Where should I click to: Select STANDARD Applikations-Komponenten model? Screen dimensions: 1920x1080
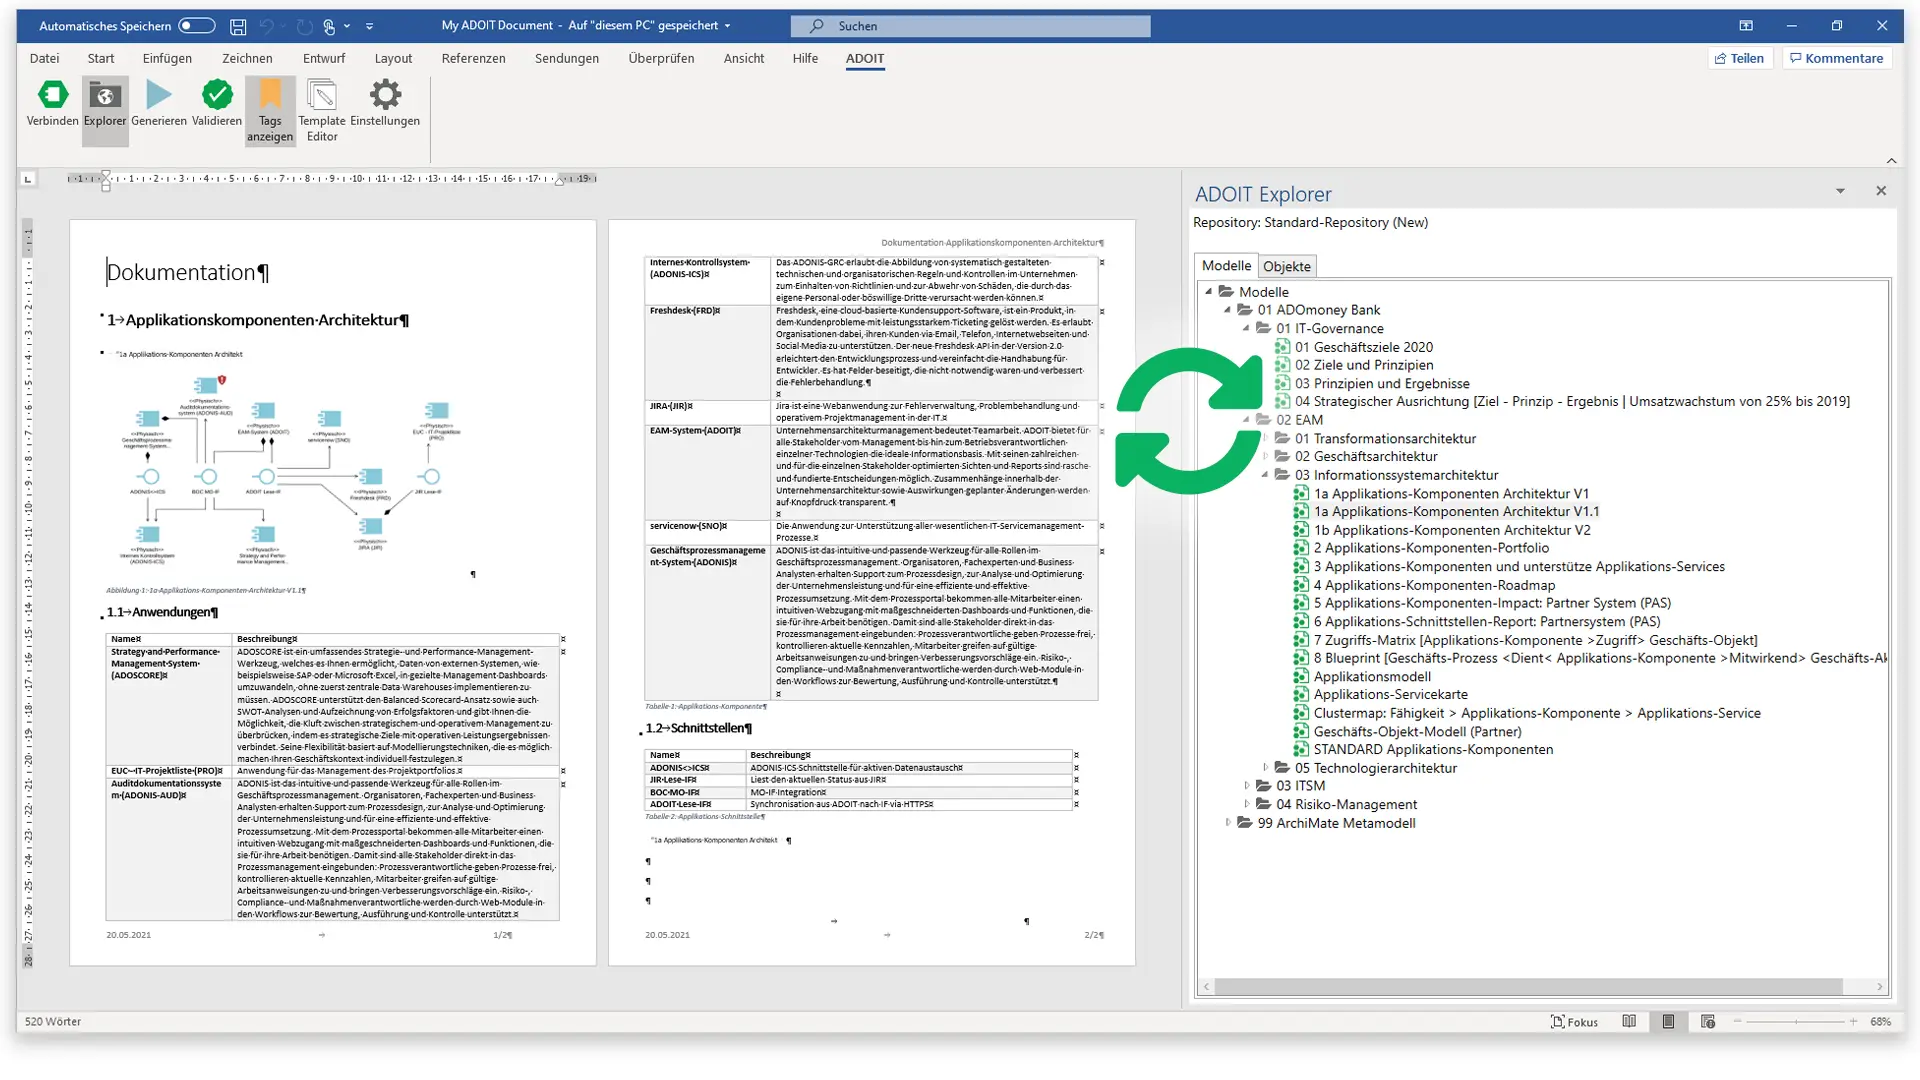click(1433, 750)
